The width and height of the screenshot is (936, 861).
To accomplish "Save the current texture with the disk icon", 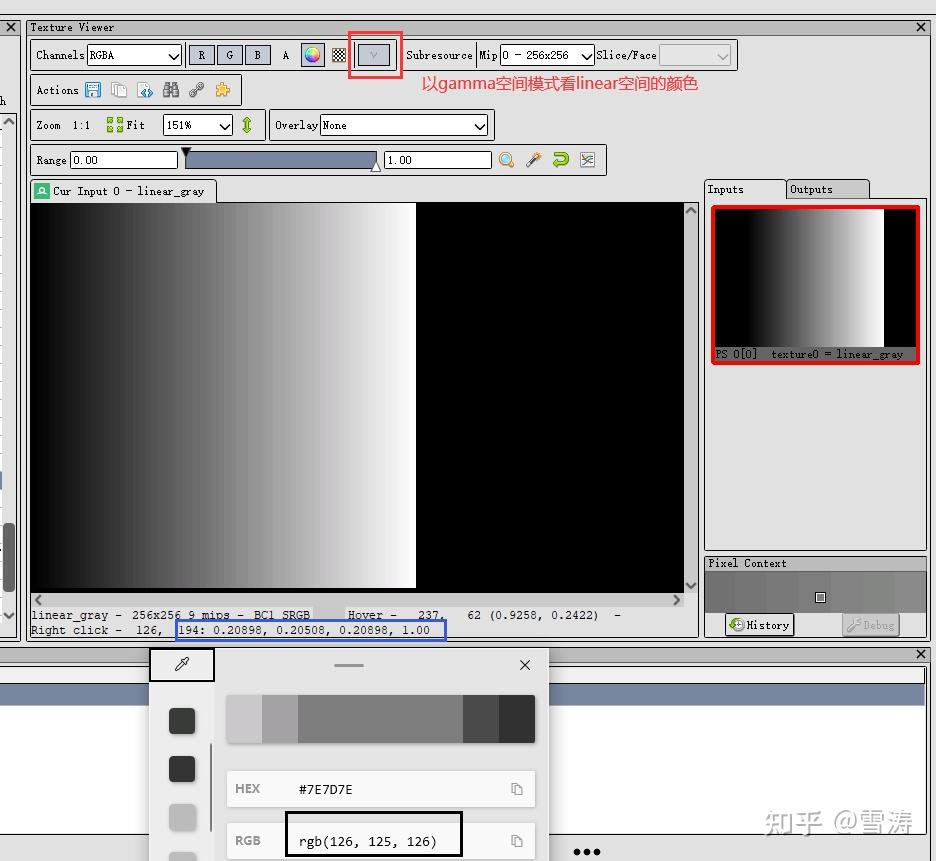I will 93,90.
